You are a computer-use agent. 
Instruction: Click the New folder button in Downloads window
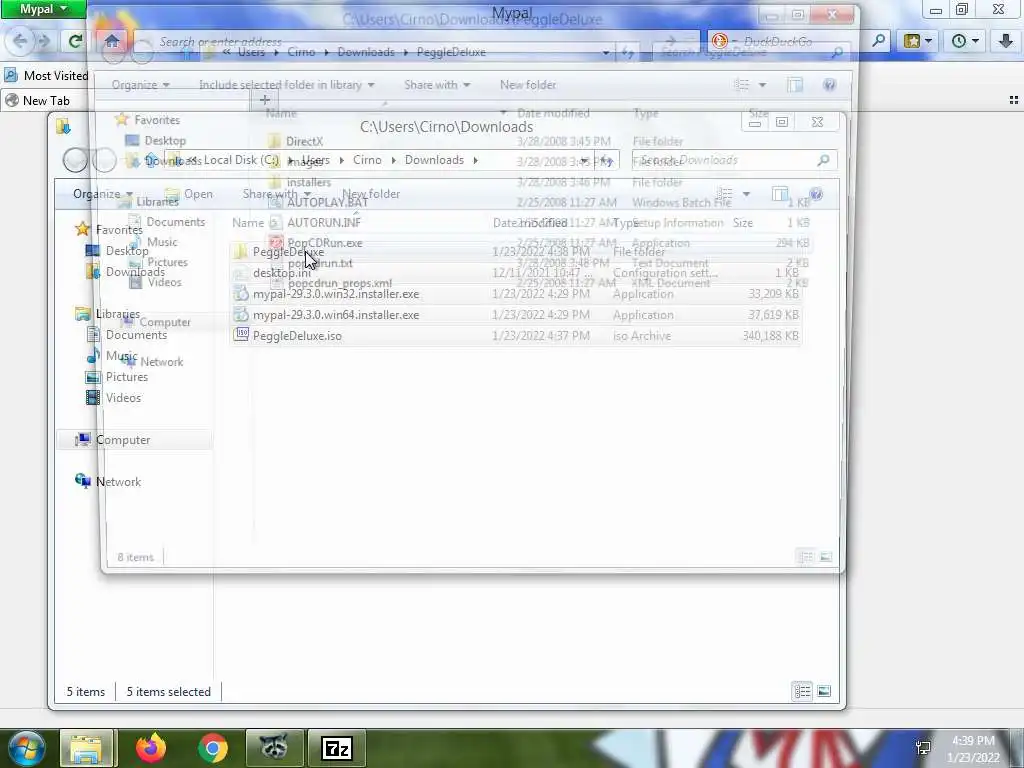pyautogui.click(x=371, y=194)
